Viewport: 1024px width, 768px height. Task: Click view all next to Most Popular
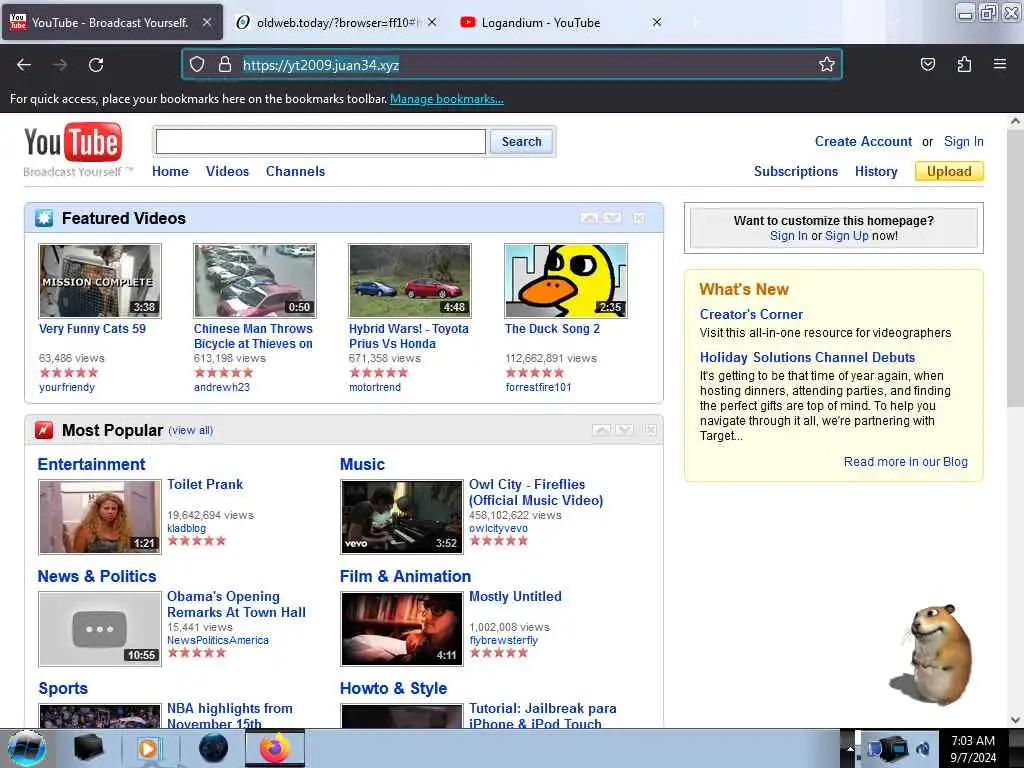(x=191, y=430)
